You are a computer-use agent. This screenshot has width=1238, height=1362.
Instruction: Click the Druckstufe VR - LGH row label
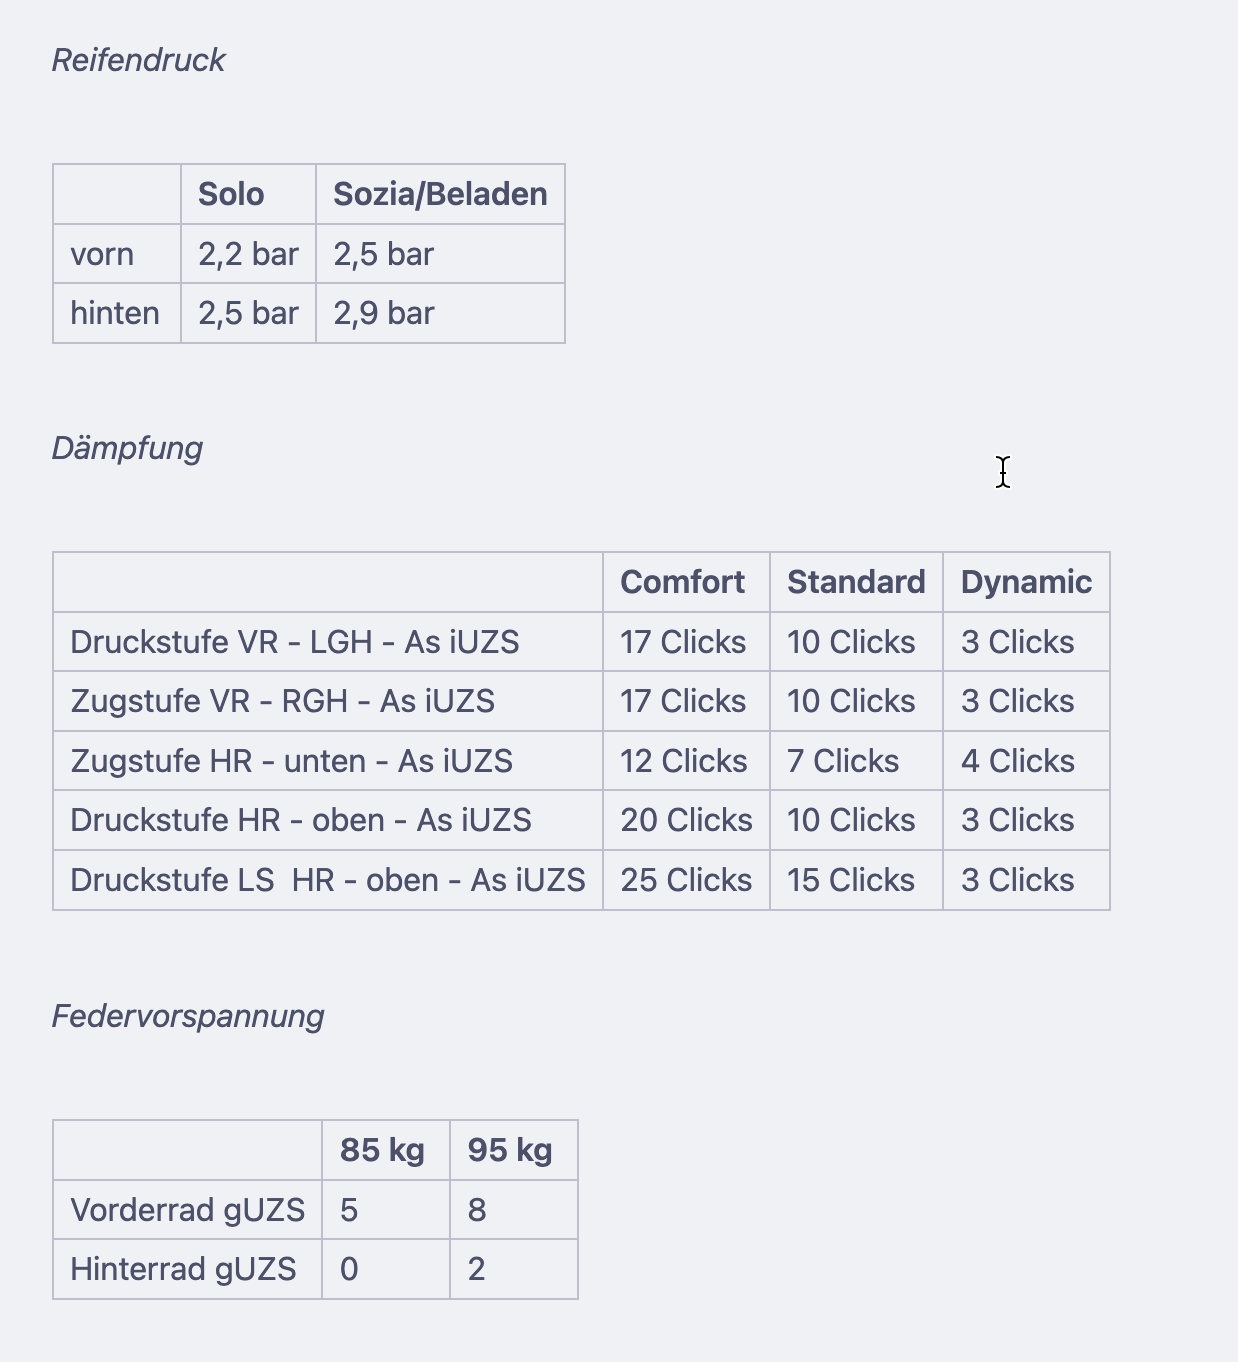(295, 642)
